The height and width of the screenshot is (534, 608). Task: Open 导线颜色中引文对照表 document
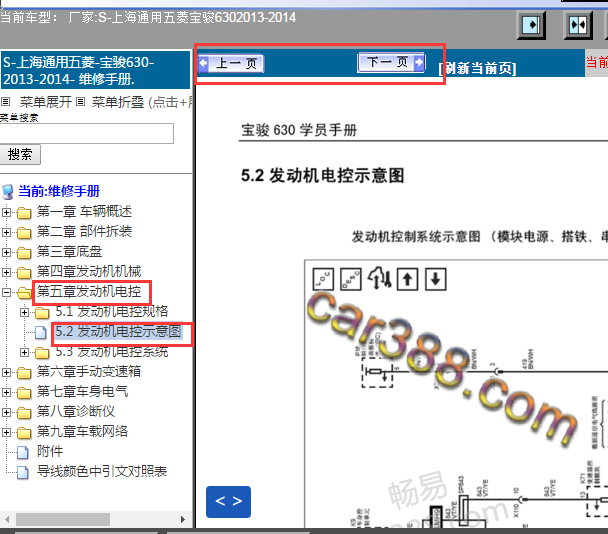click(x=102, y=472)
